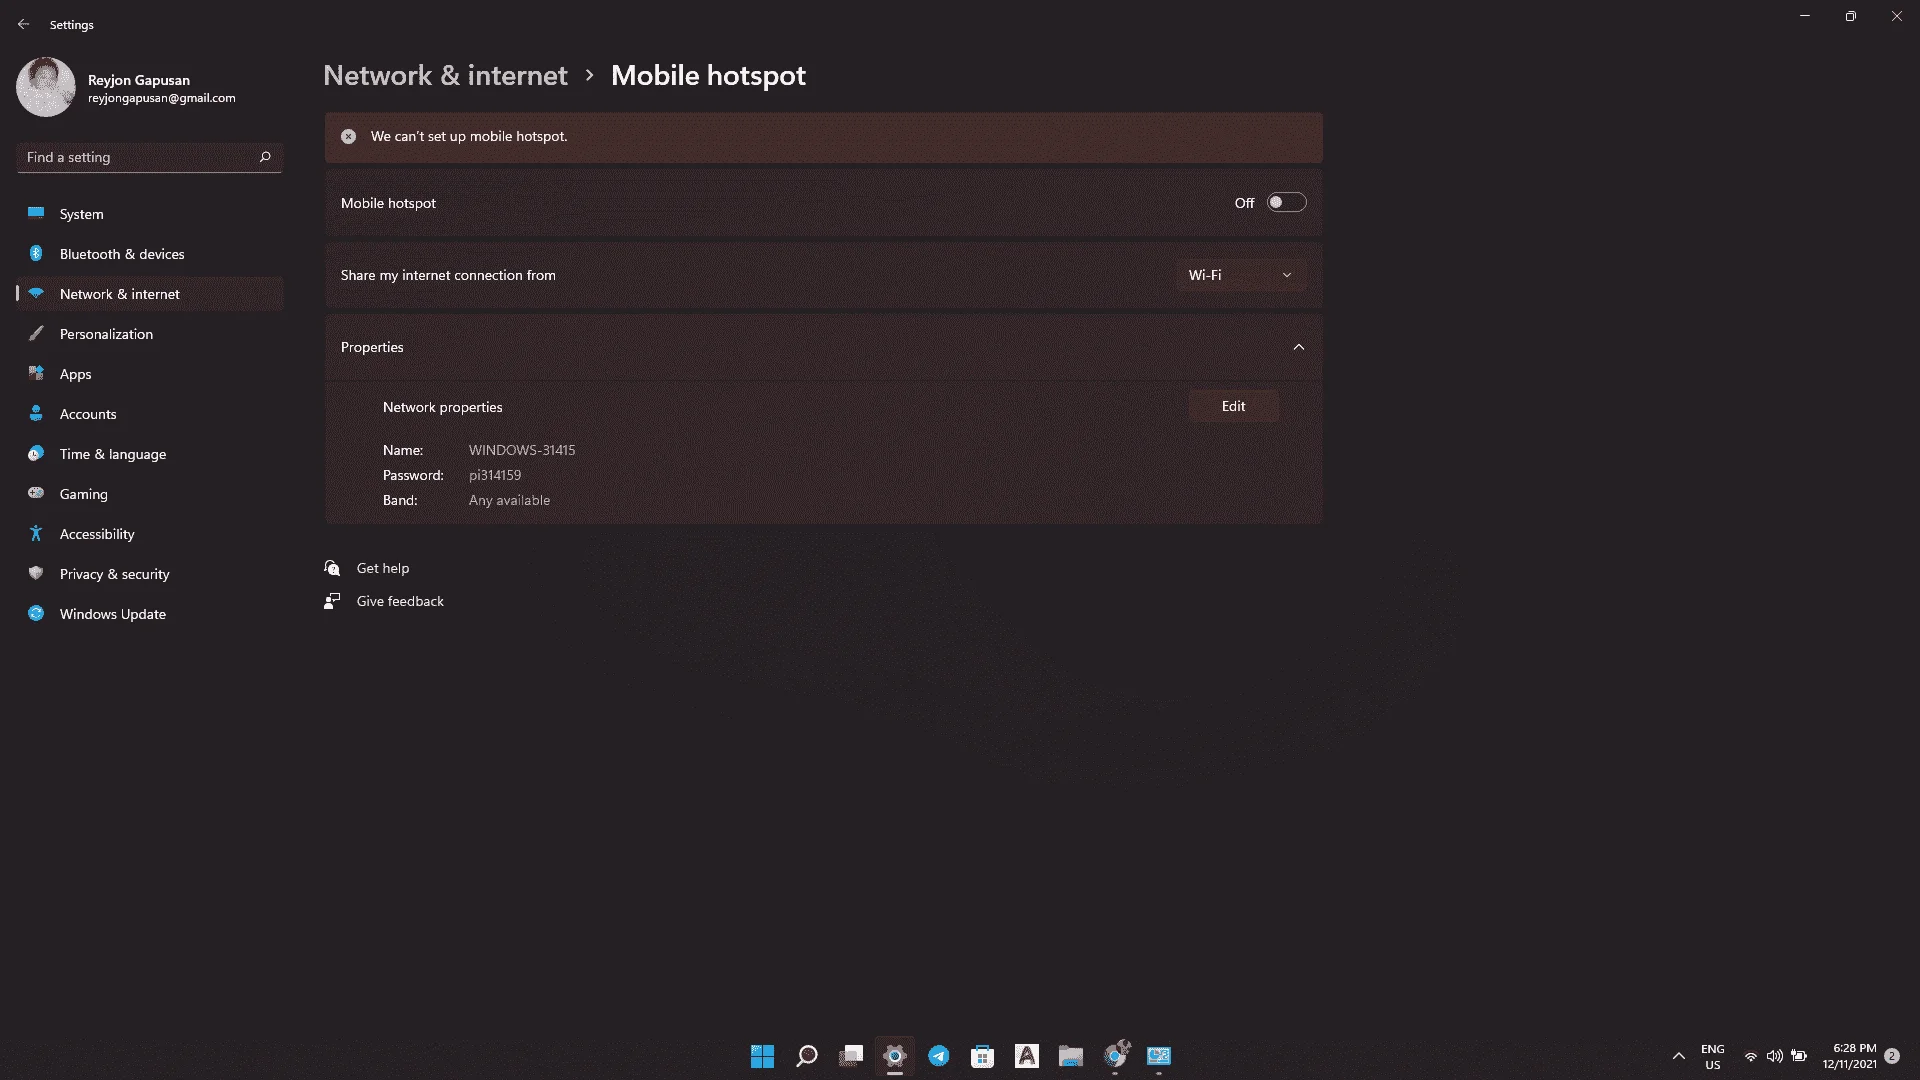
Task: Click the volume speaker tray icon
Action: point(1775,1056)
